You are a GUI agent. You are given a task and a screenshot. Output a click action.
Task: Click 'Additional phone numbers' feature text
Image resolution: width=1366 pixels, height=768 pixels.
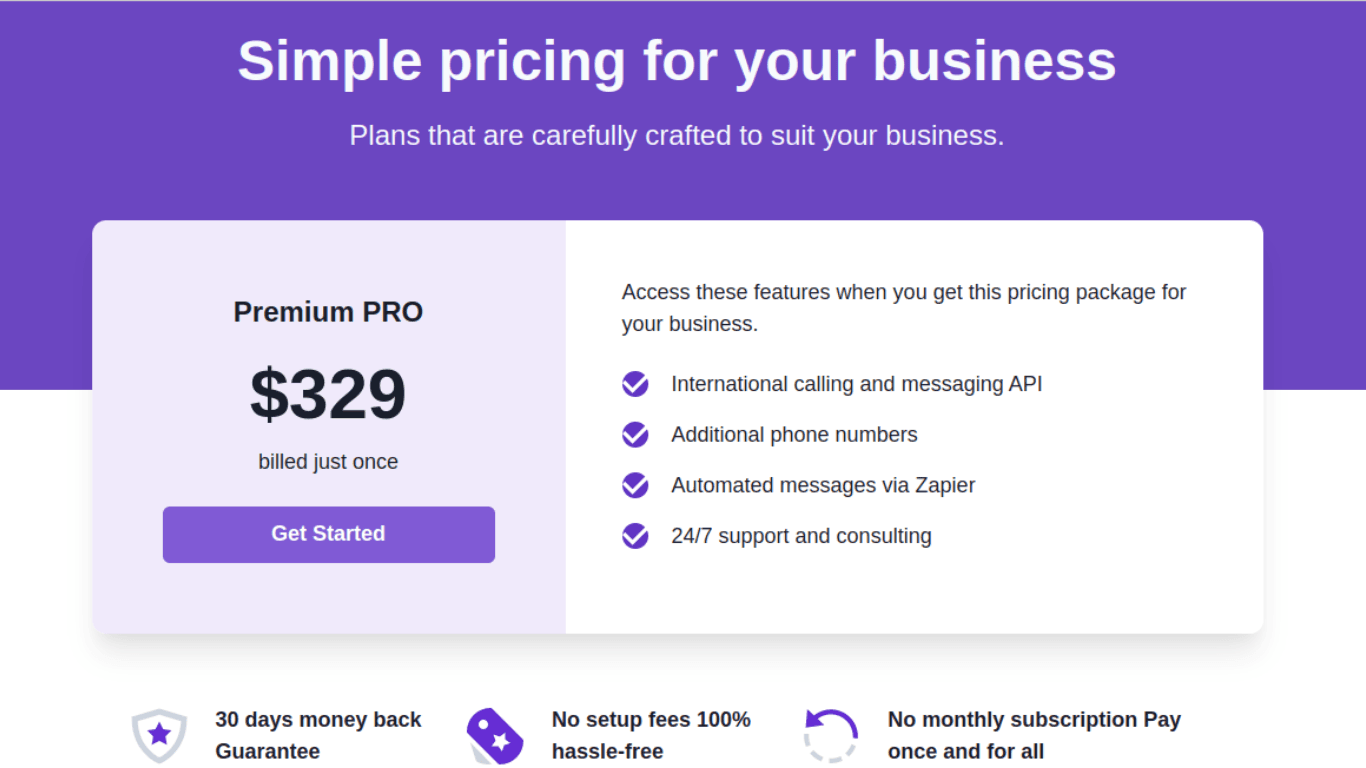click(x=794, y=435)
